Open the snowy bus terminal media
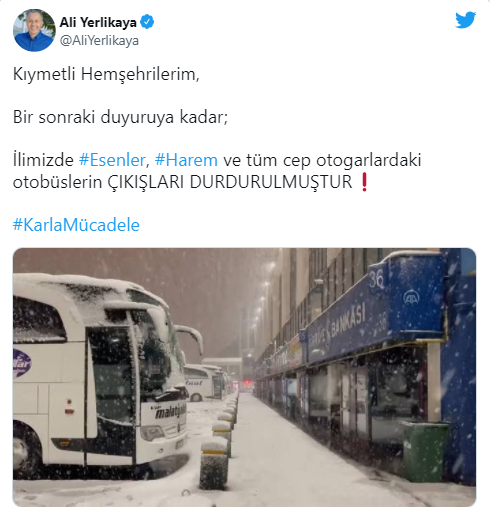Viewport: 490px width, 507px height. coord(244,377)
